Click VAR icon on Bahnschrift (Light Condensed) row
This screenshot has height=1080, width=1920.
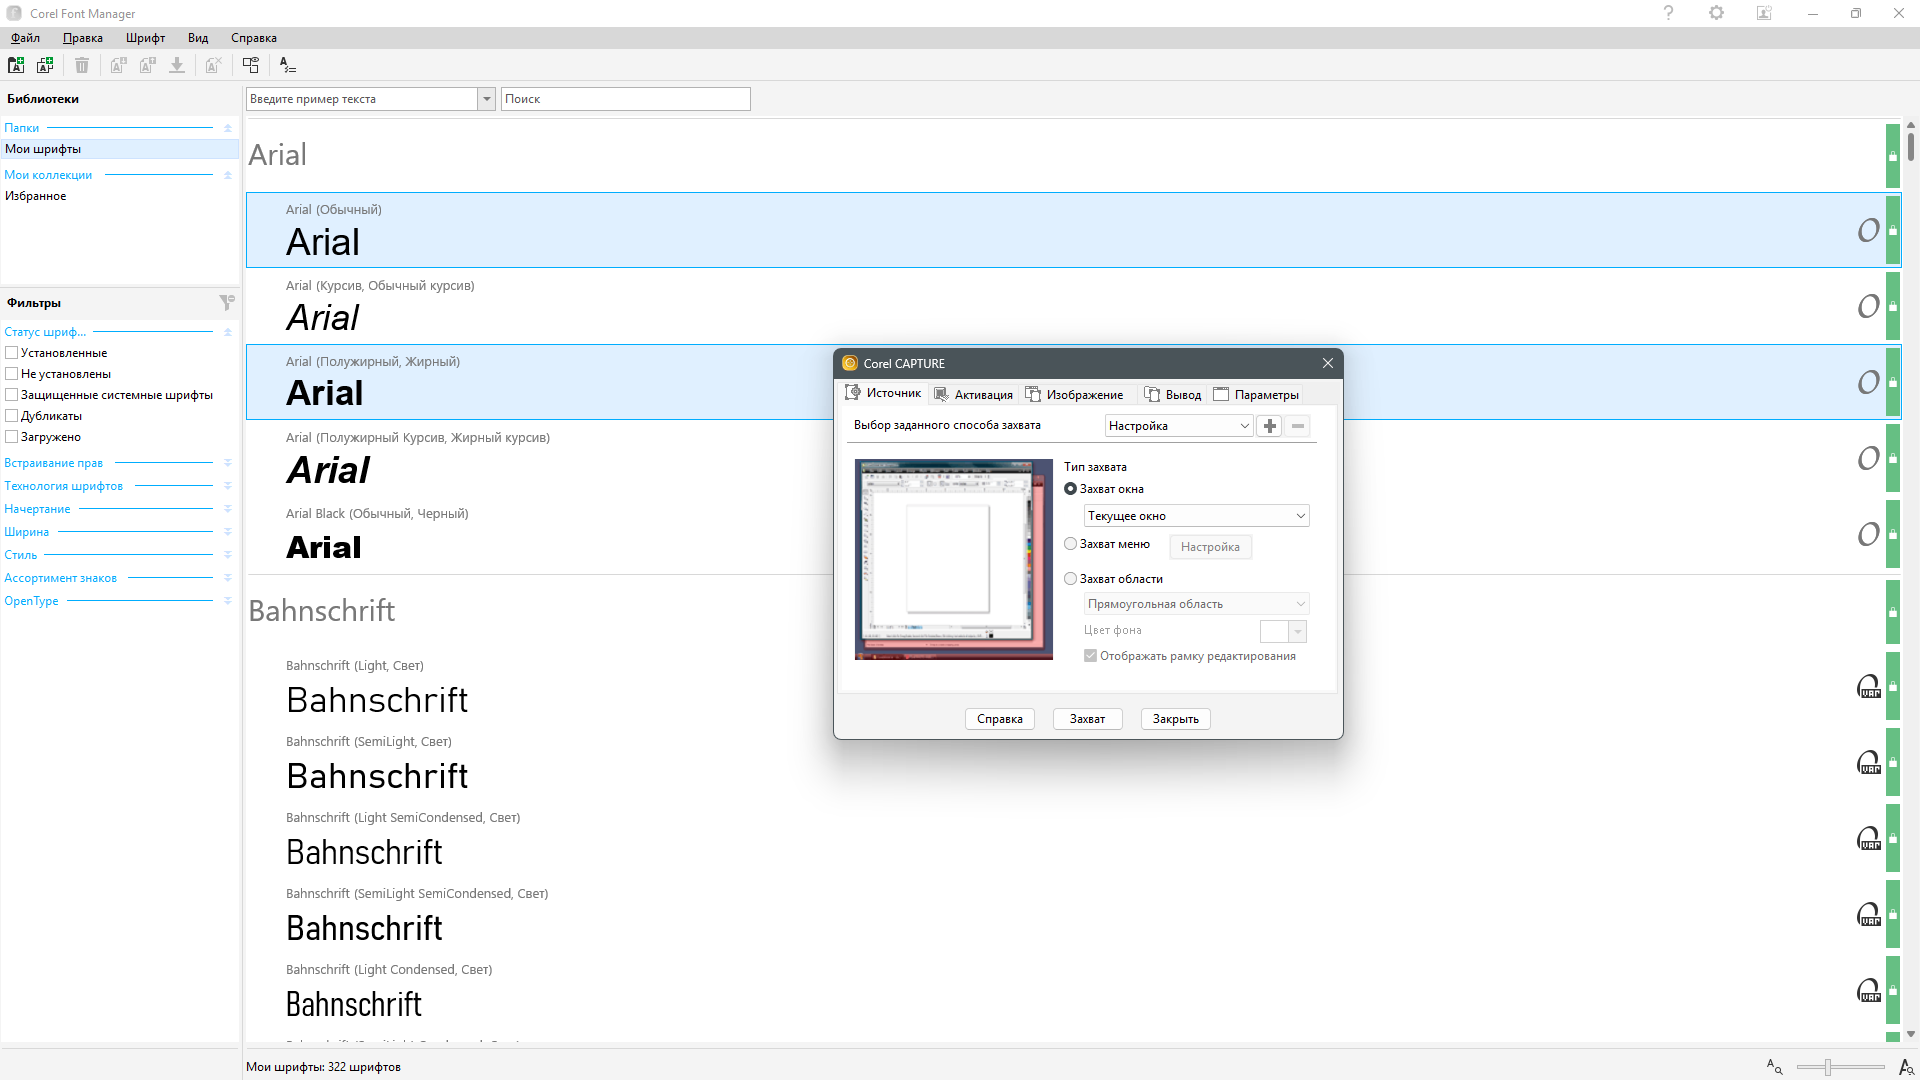point(1869,990)
